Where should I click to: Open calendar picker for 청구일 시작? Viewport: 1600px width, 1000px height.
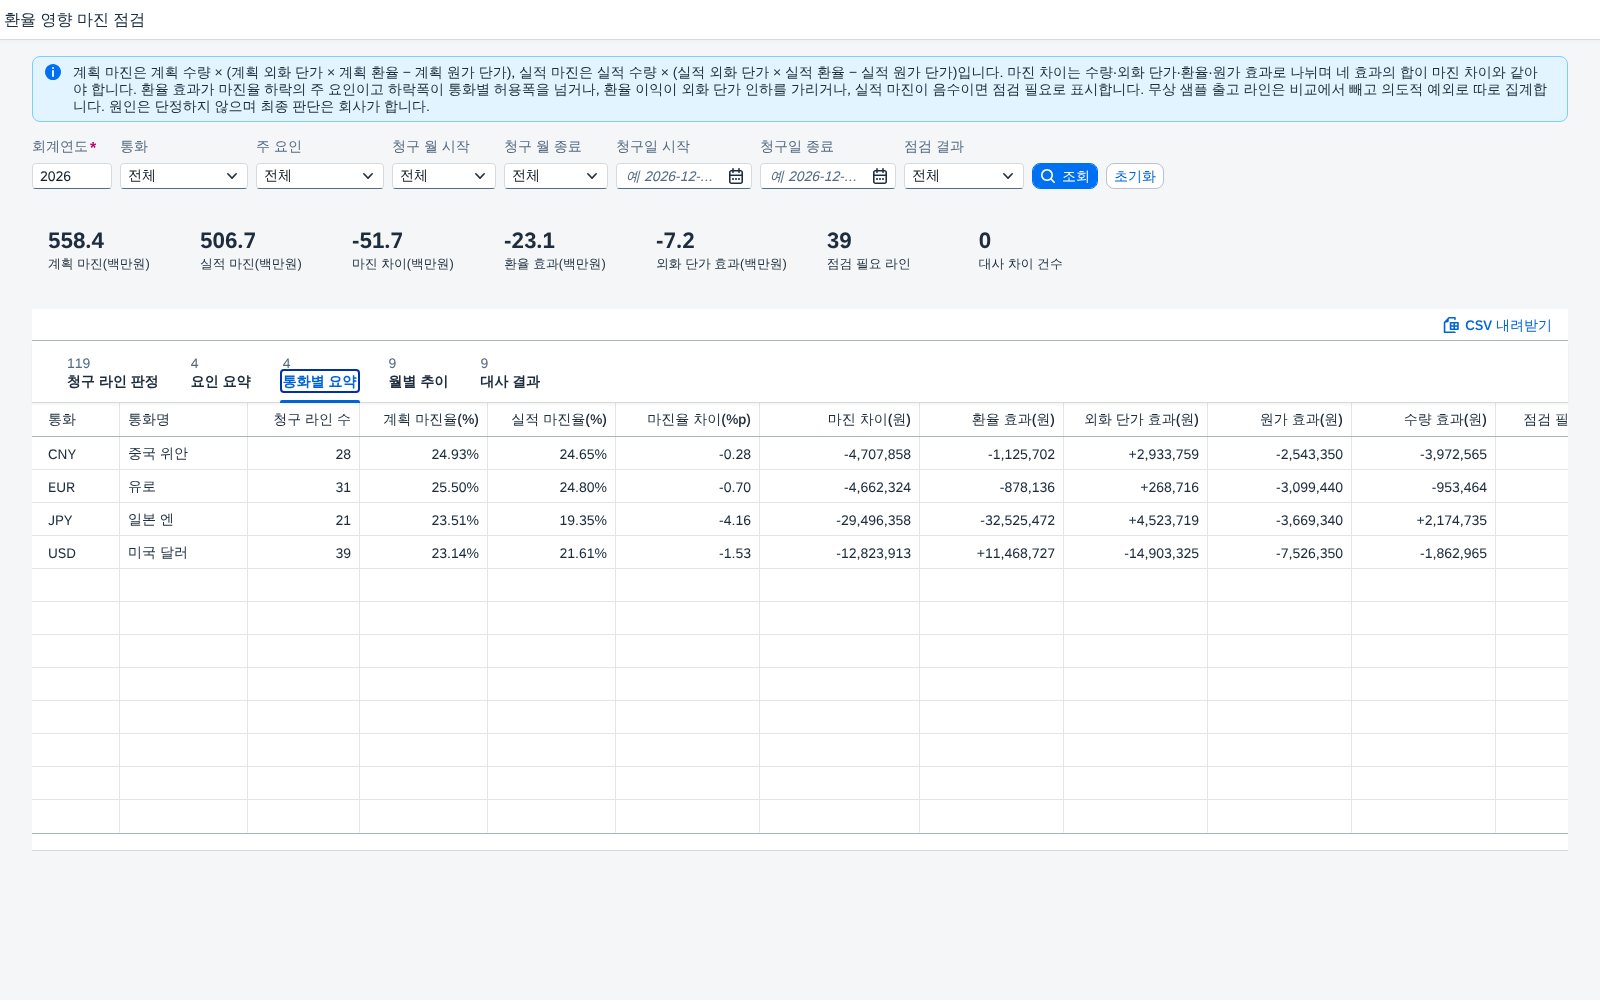[x=736, y=176]
